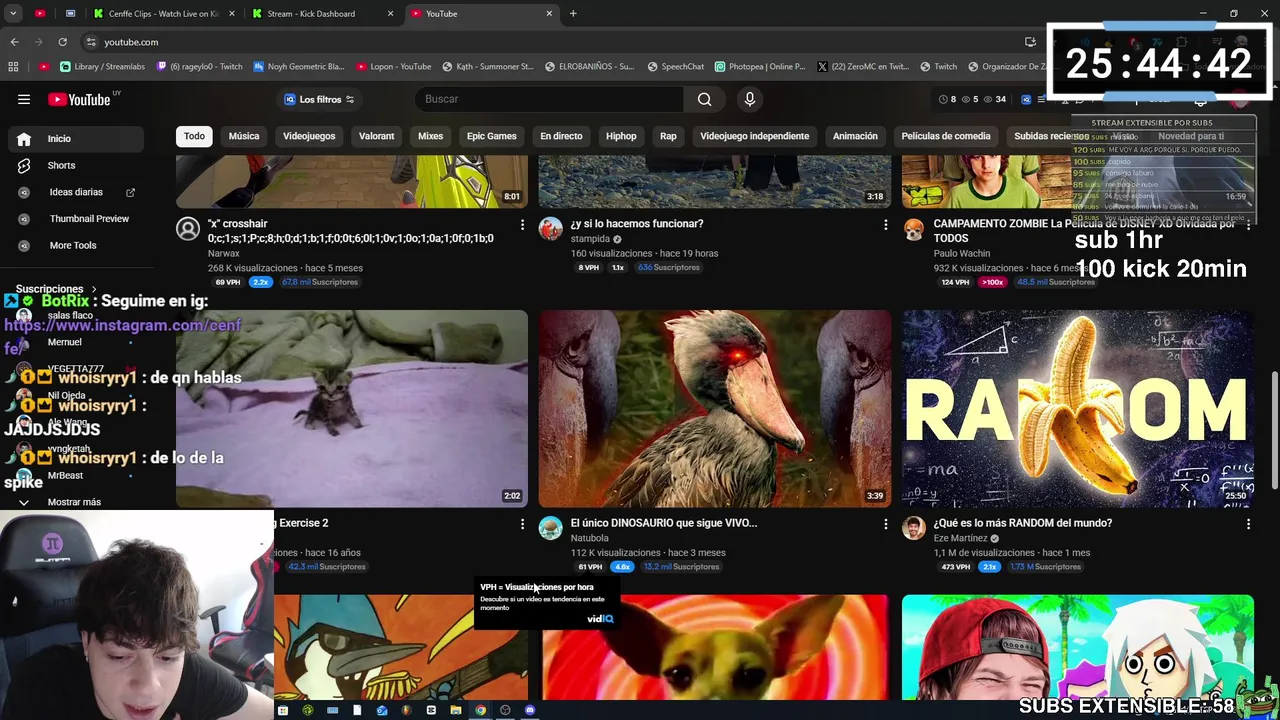This screenshot has width=1280, height=720.
Task: Click the YouTube logo
Action: coord(79,99)
